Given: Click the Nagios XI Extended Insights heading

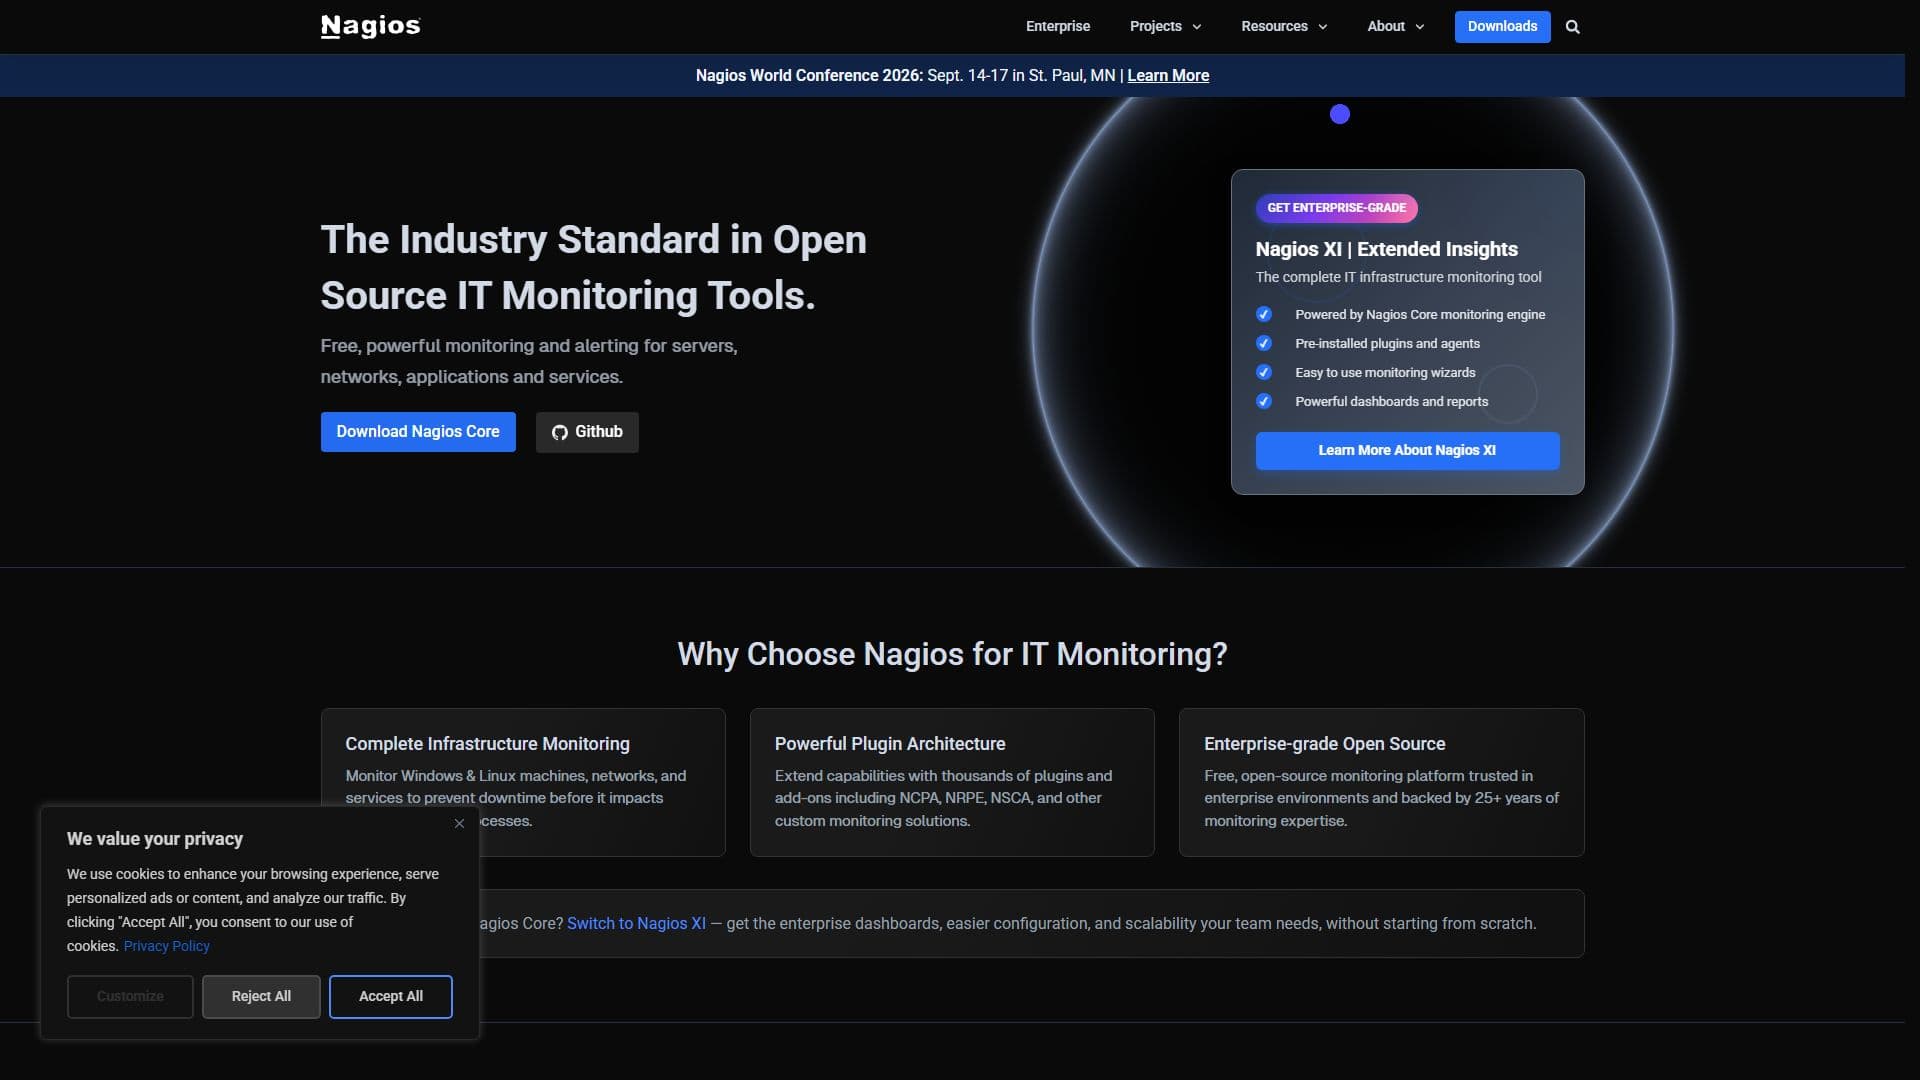Looking at the screenshot, I should [x=1386, y=249].
